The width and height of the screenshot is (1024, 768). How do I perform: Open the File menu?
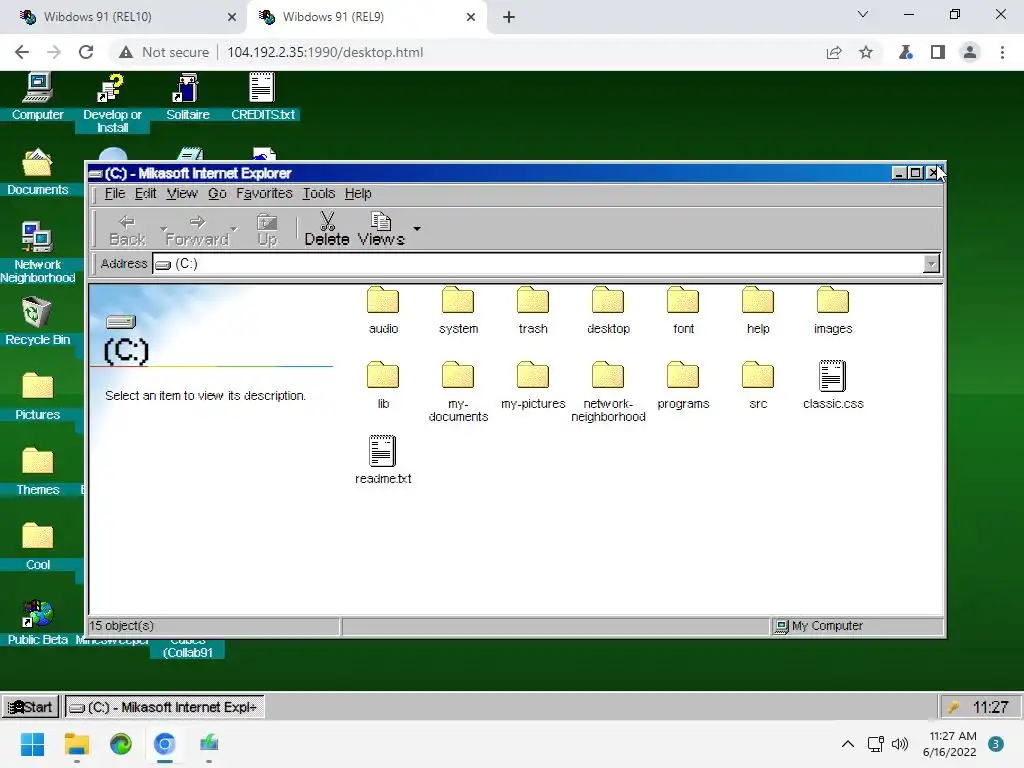114,193
